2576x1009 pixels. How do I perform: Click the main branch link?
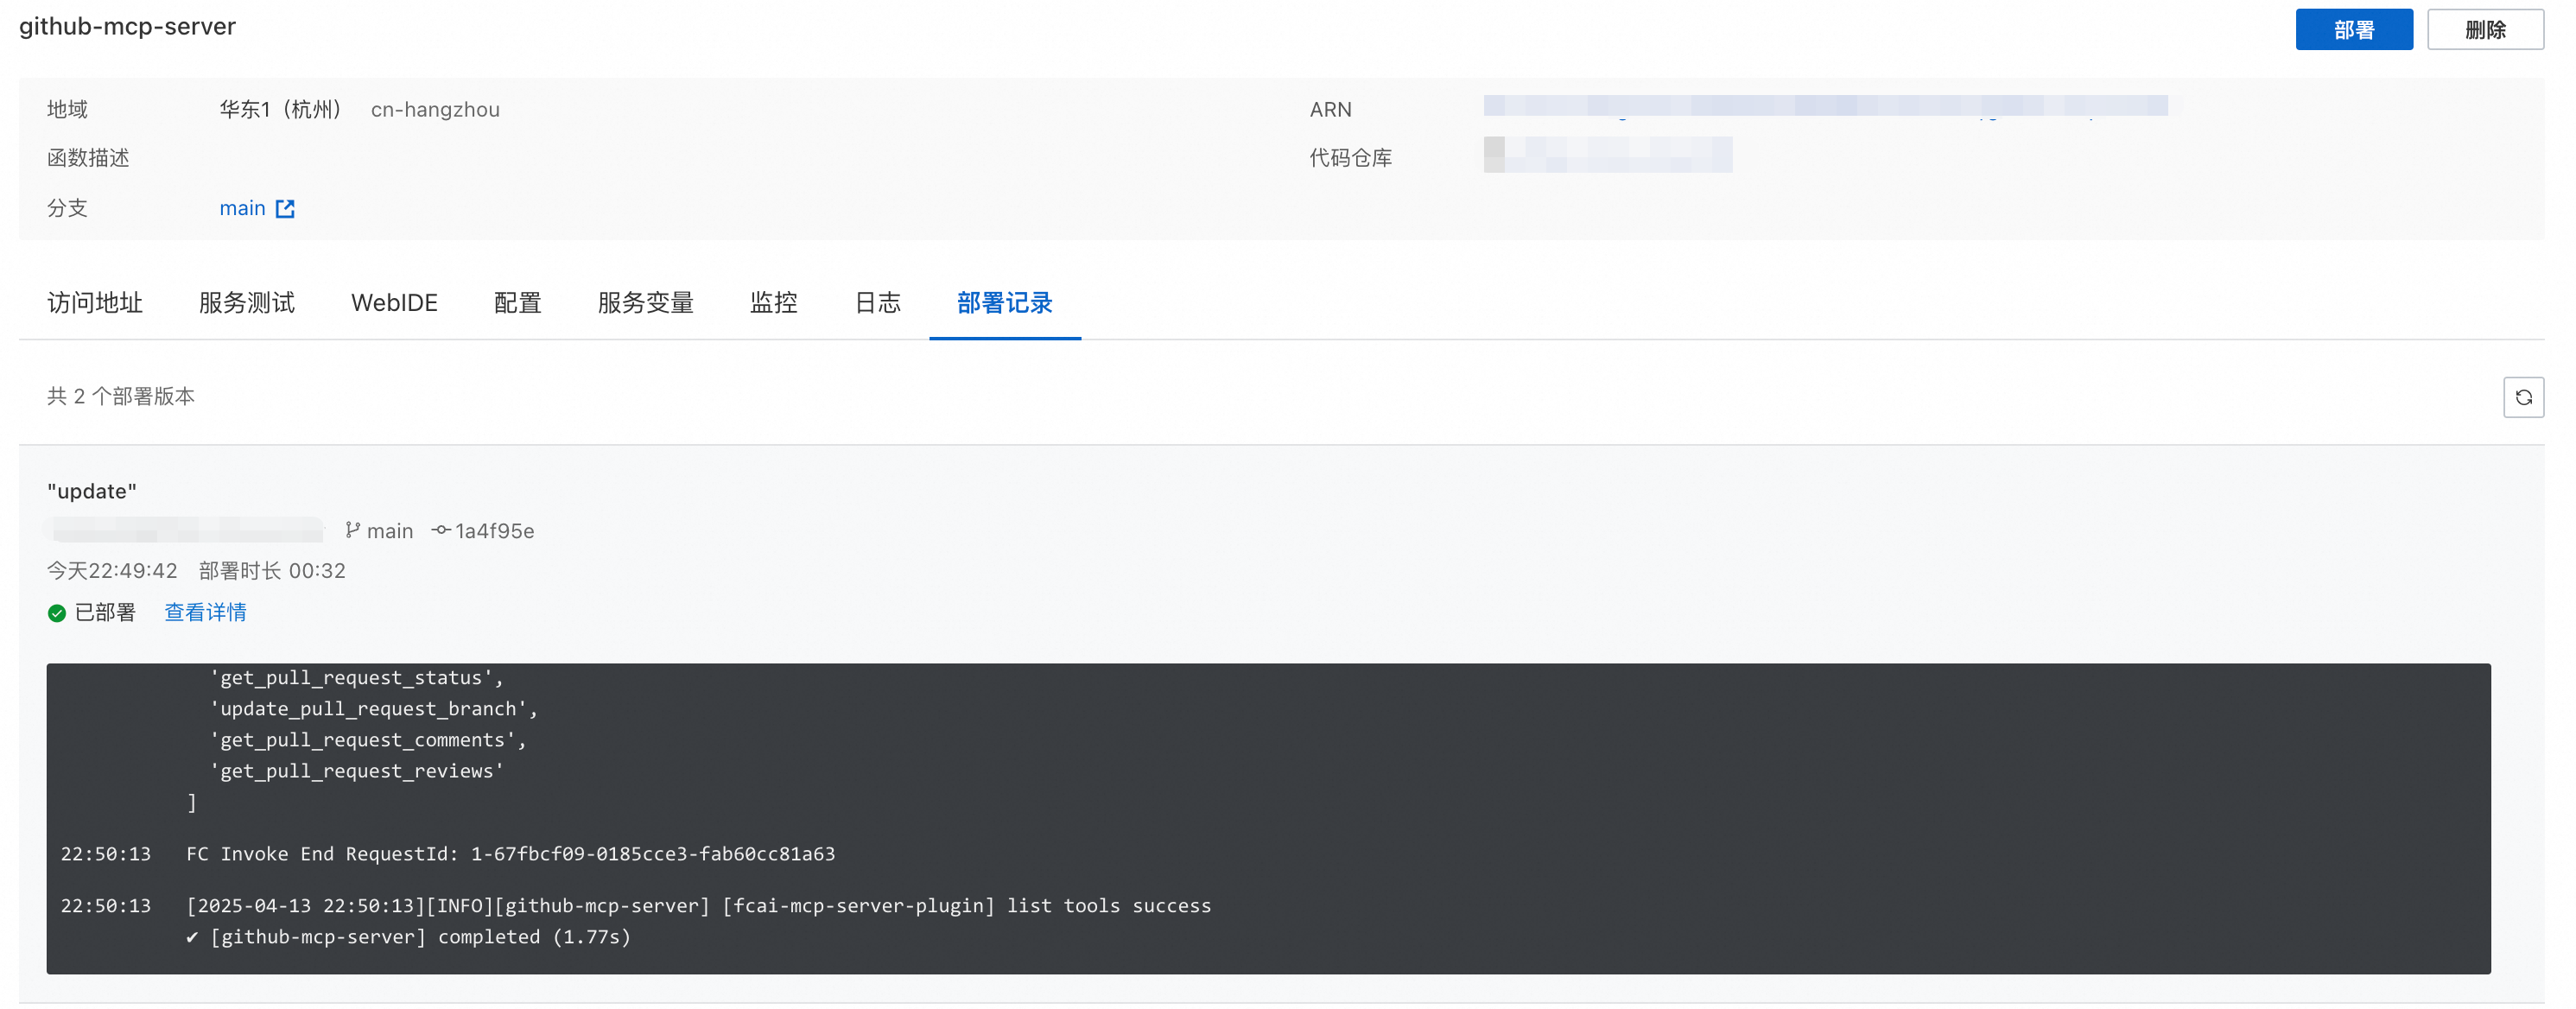242,208
